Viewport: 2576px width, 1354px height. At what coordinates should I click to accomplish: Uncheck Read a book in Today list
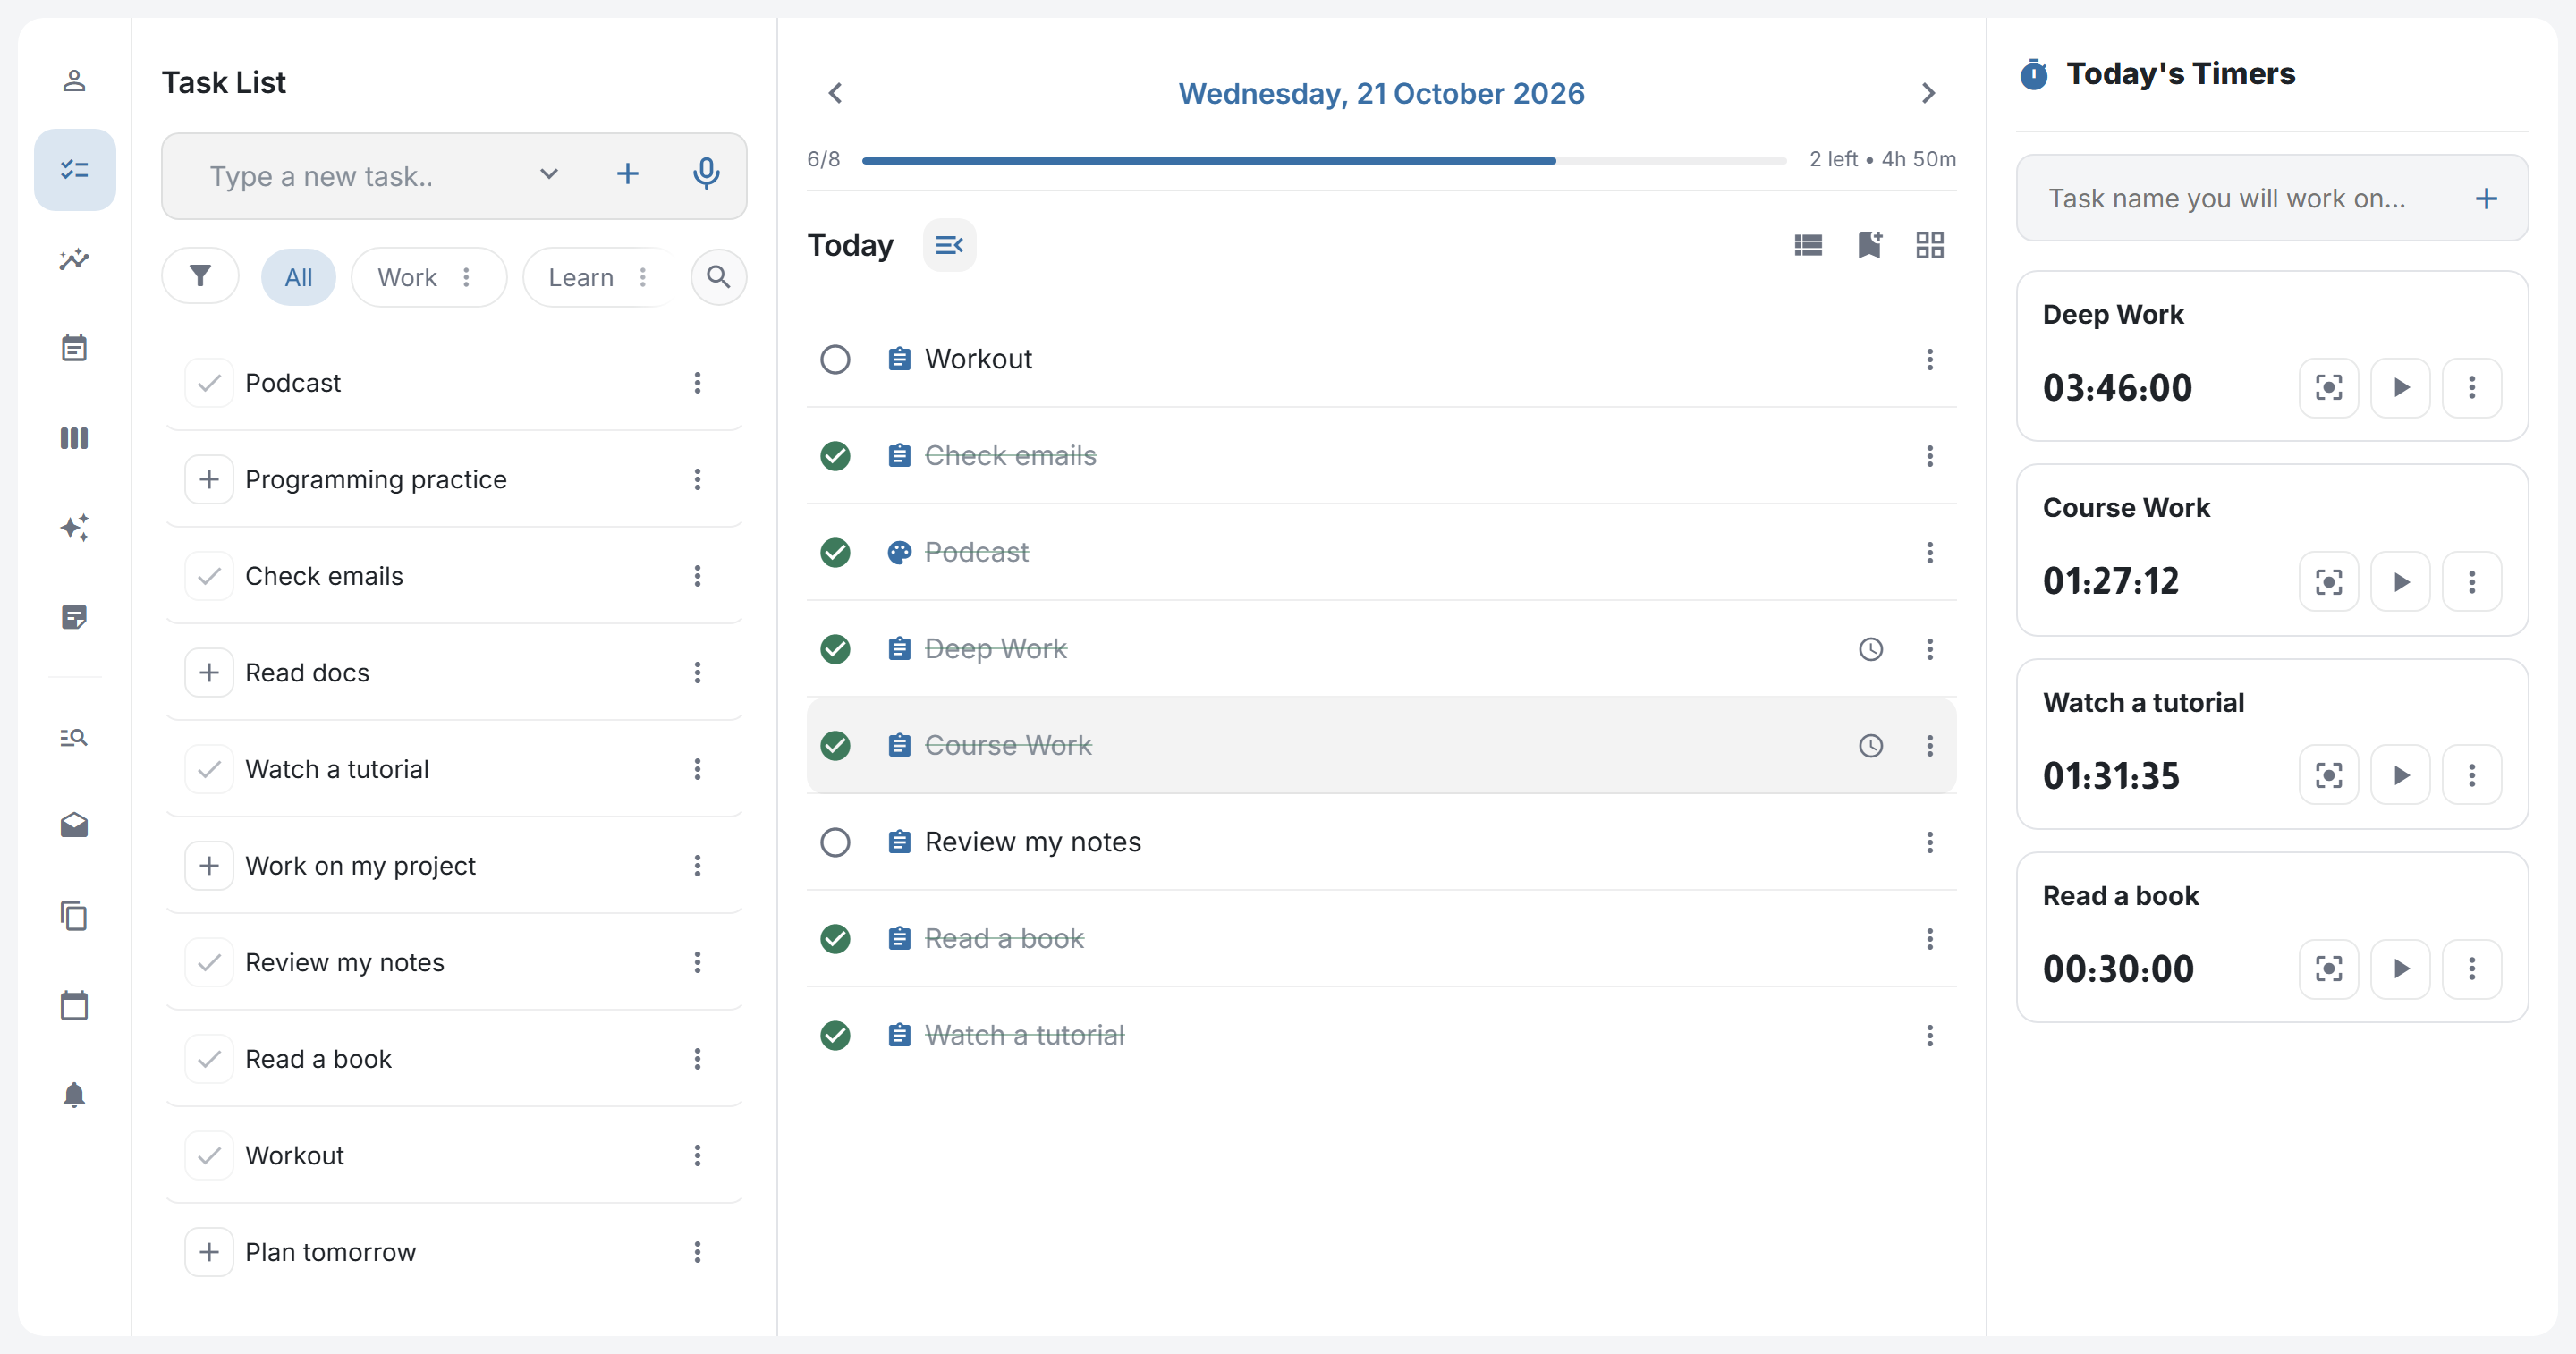[835, 939]
